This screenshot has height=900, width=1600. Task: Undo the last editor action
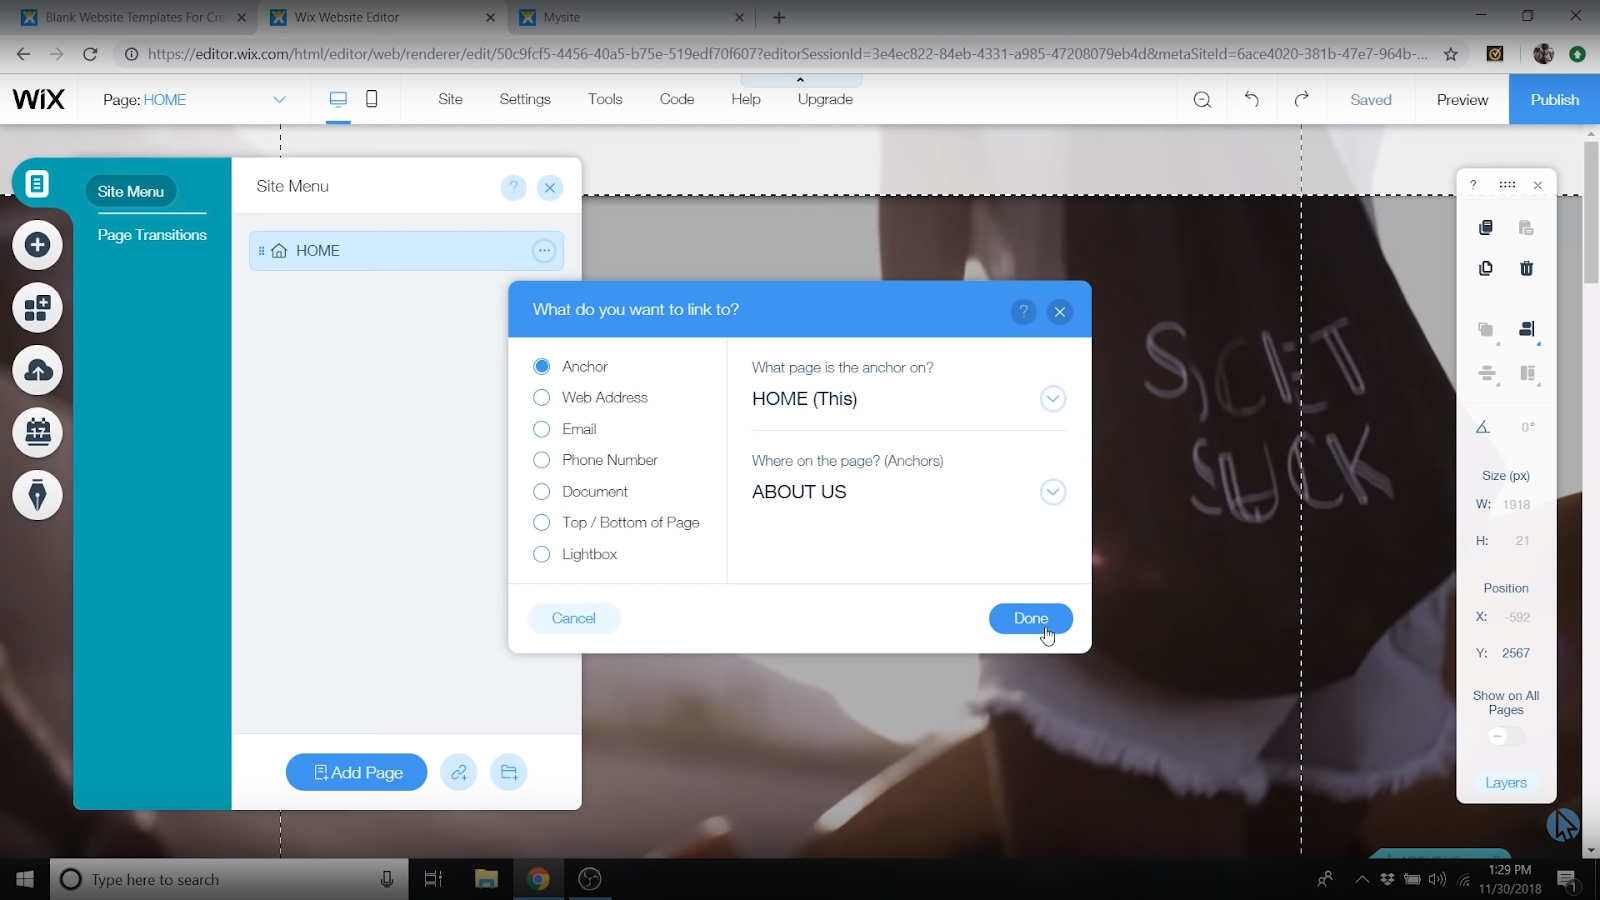coord(1251,99)
